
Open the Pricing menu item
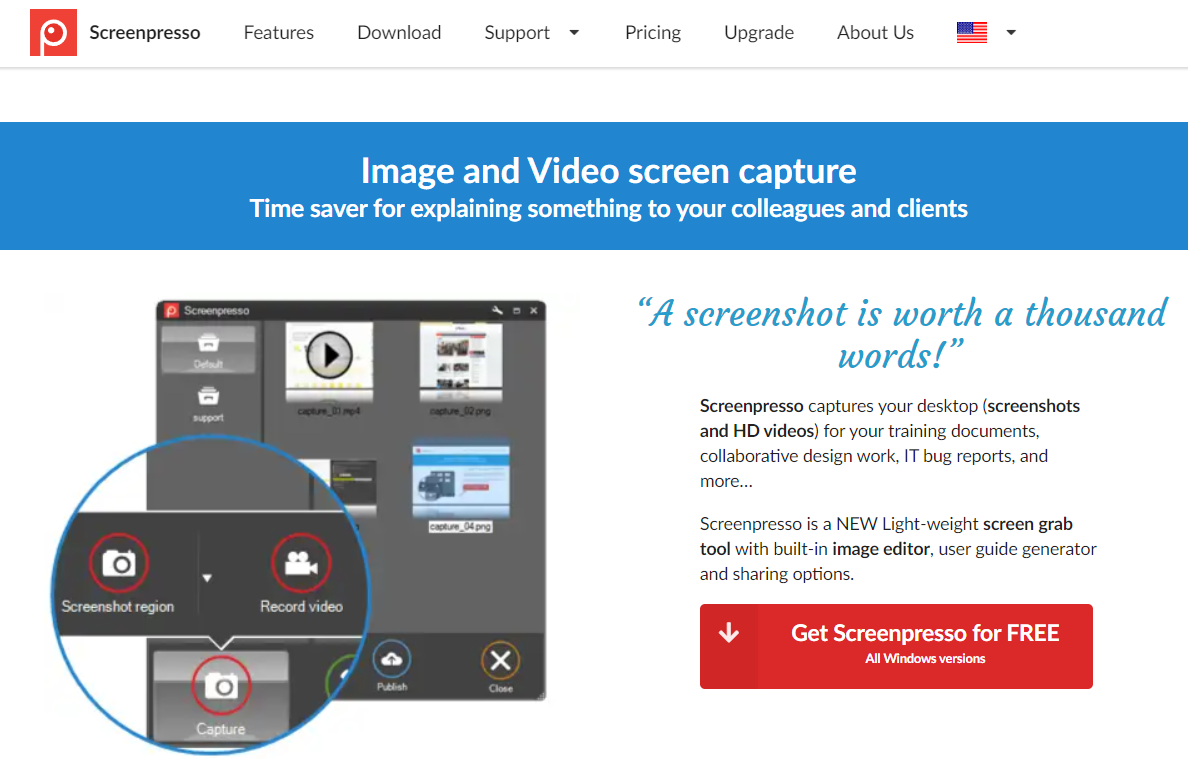coord(653,33)
